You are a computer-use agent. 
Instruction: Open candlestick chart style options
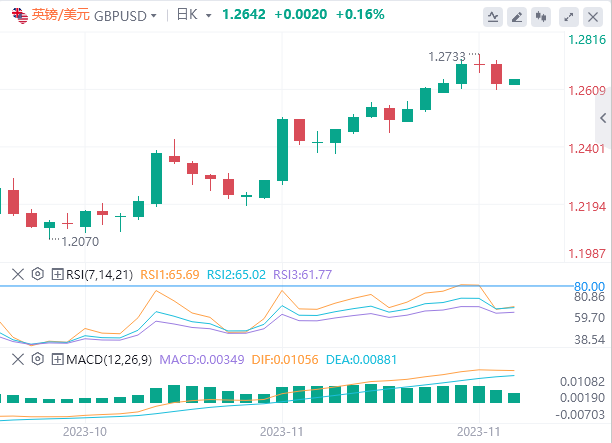[x=542, y=16]
